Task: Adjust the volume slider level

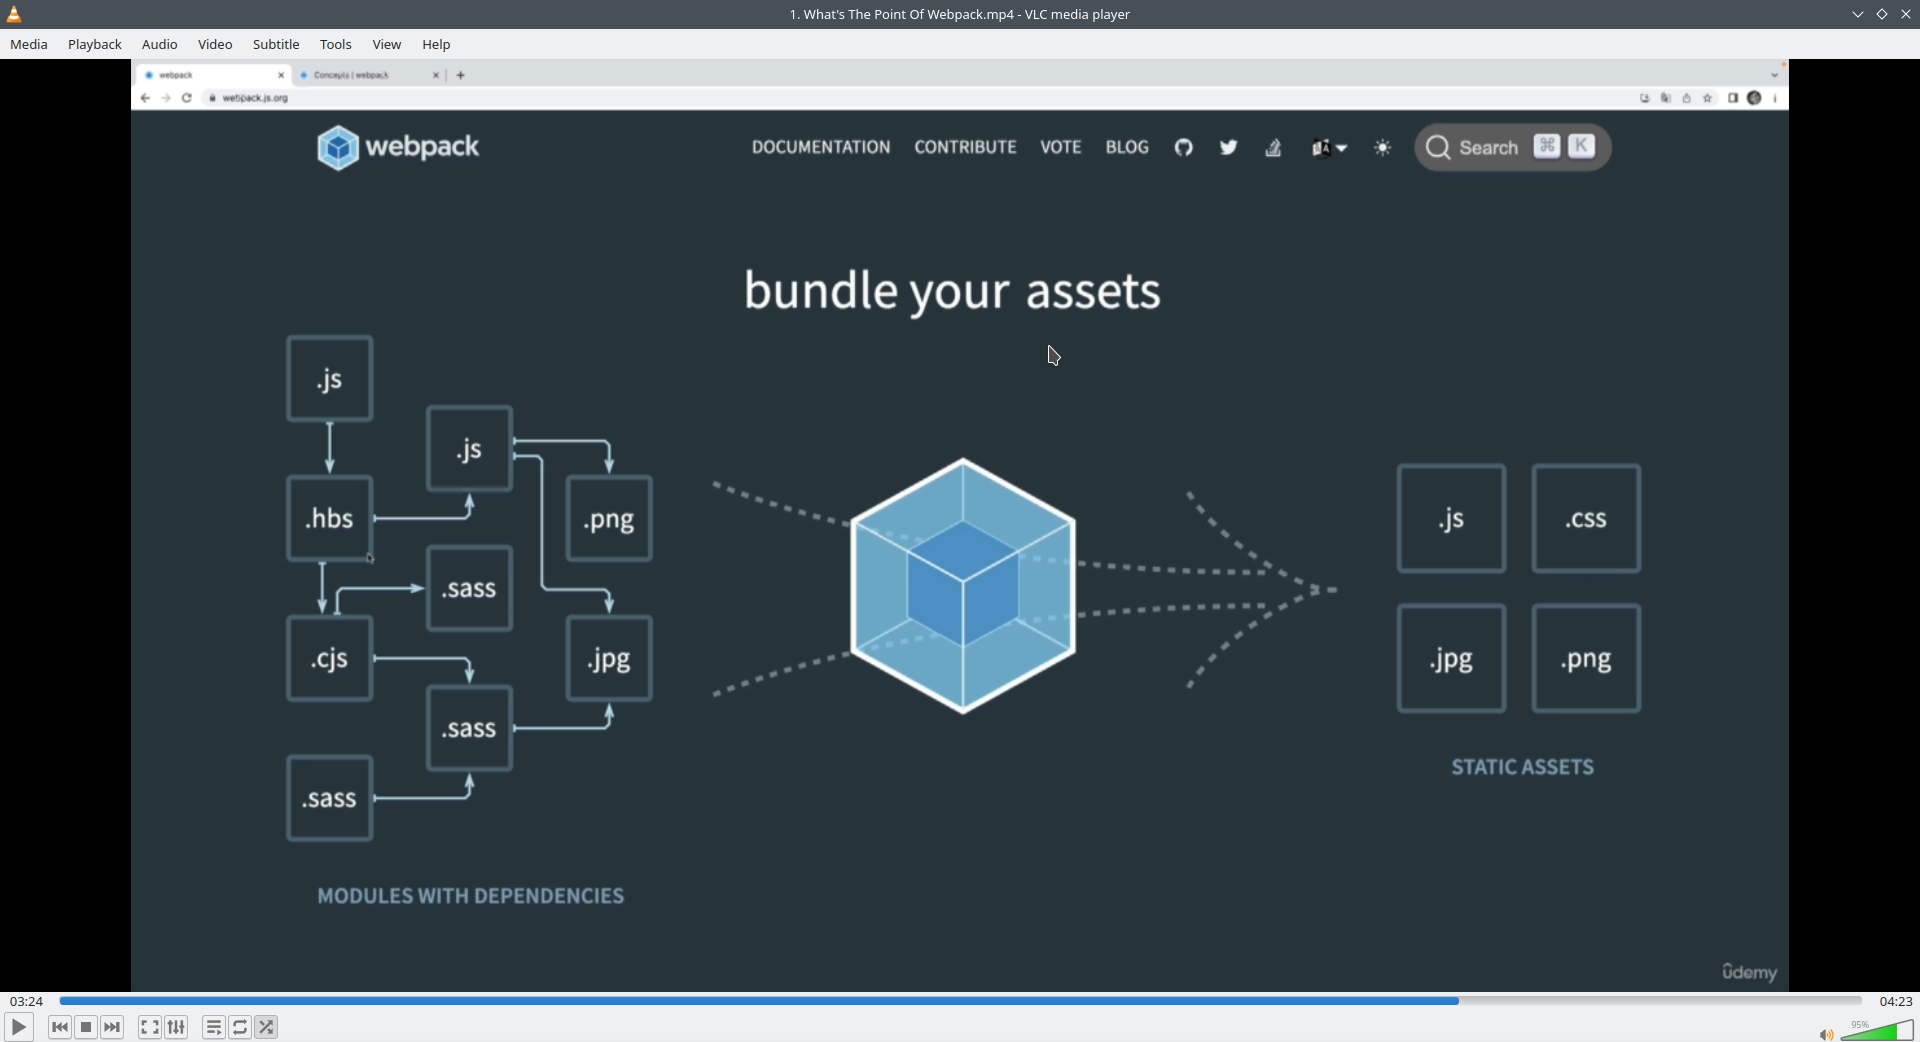Action: (x=1877, y=1031)
